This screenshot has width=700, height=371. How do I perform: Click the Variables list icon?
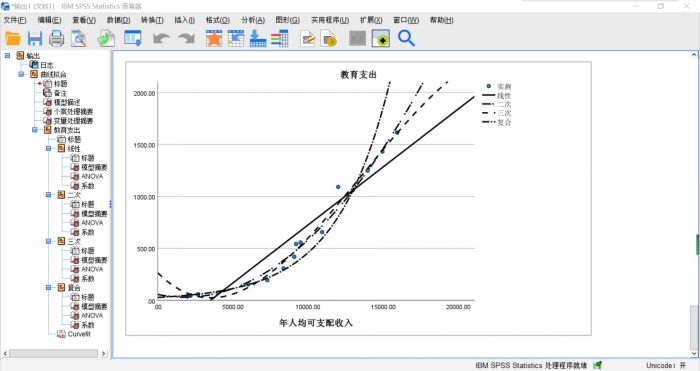click(x=280, y=39)
